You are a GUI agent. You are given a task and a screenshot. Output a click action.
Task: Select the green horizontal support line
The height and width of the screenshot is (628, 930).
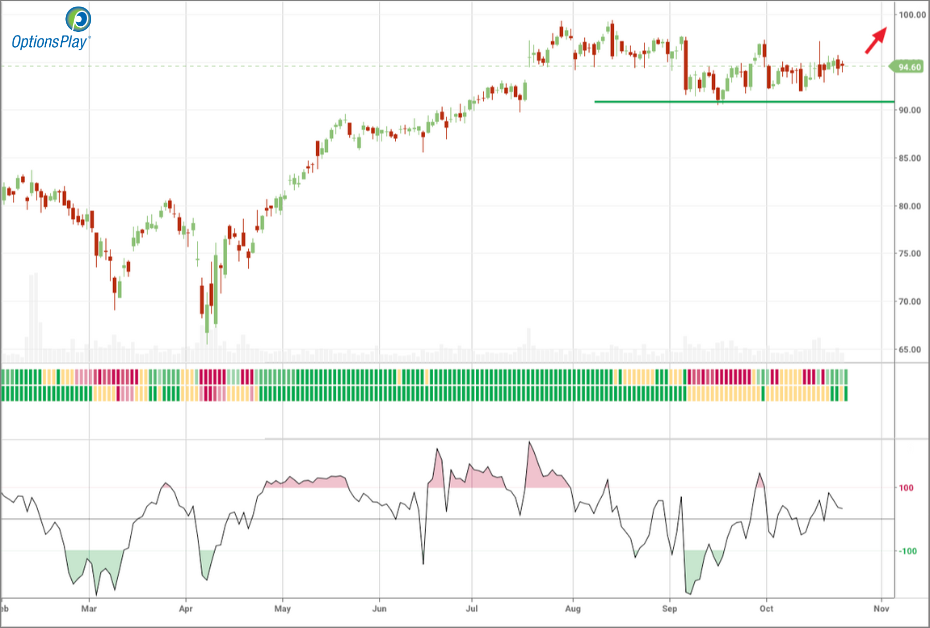click(740, 101)
